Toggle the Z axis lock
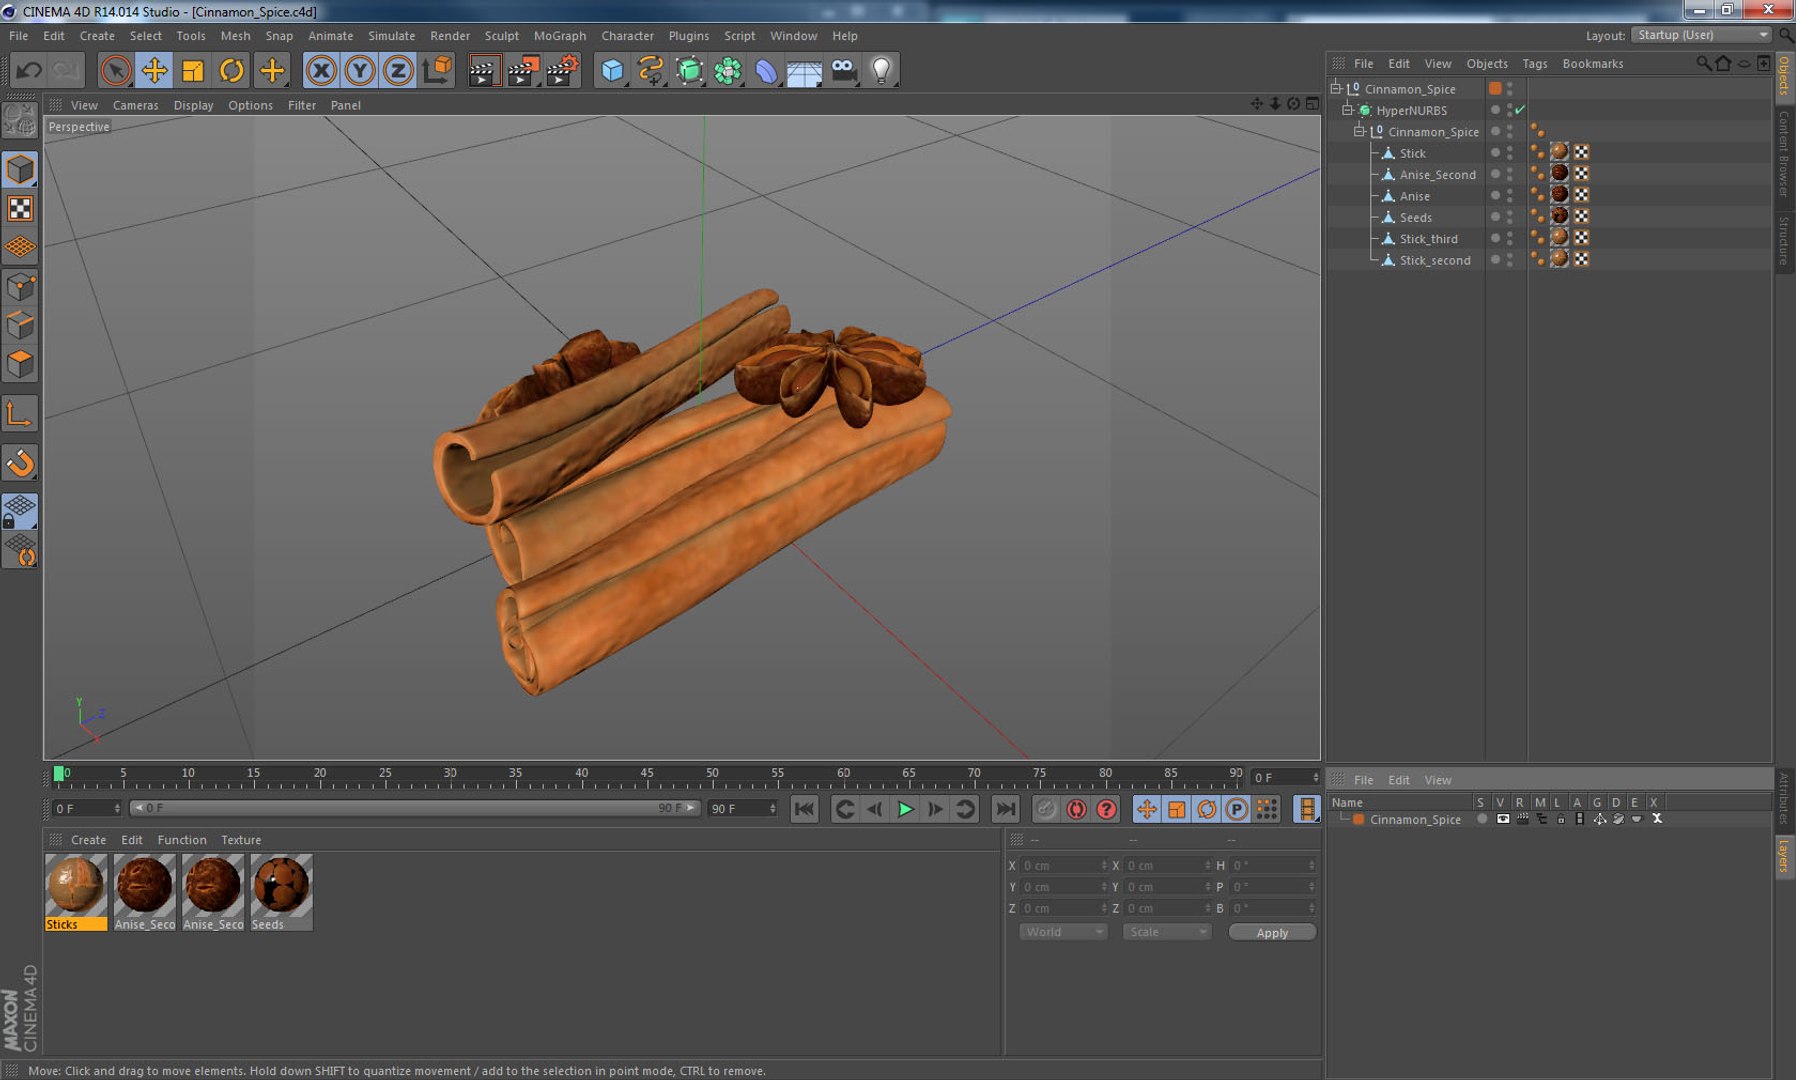 (x=398, y=71)
